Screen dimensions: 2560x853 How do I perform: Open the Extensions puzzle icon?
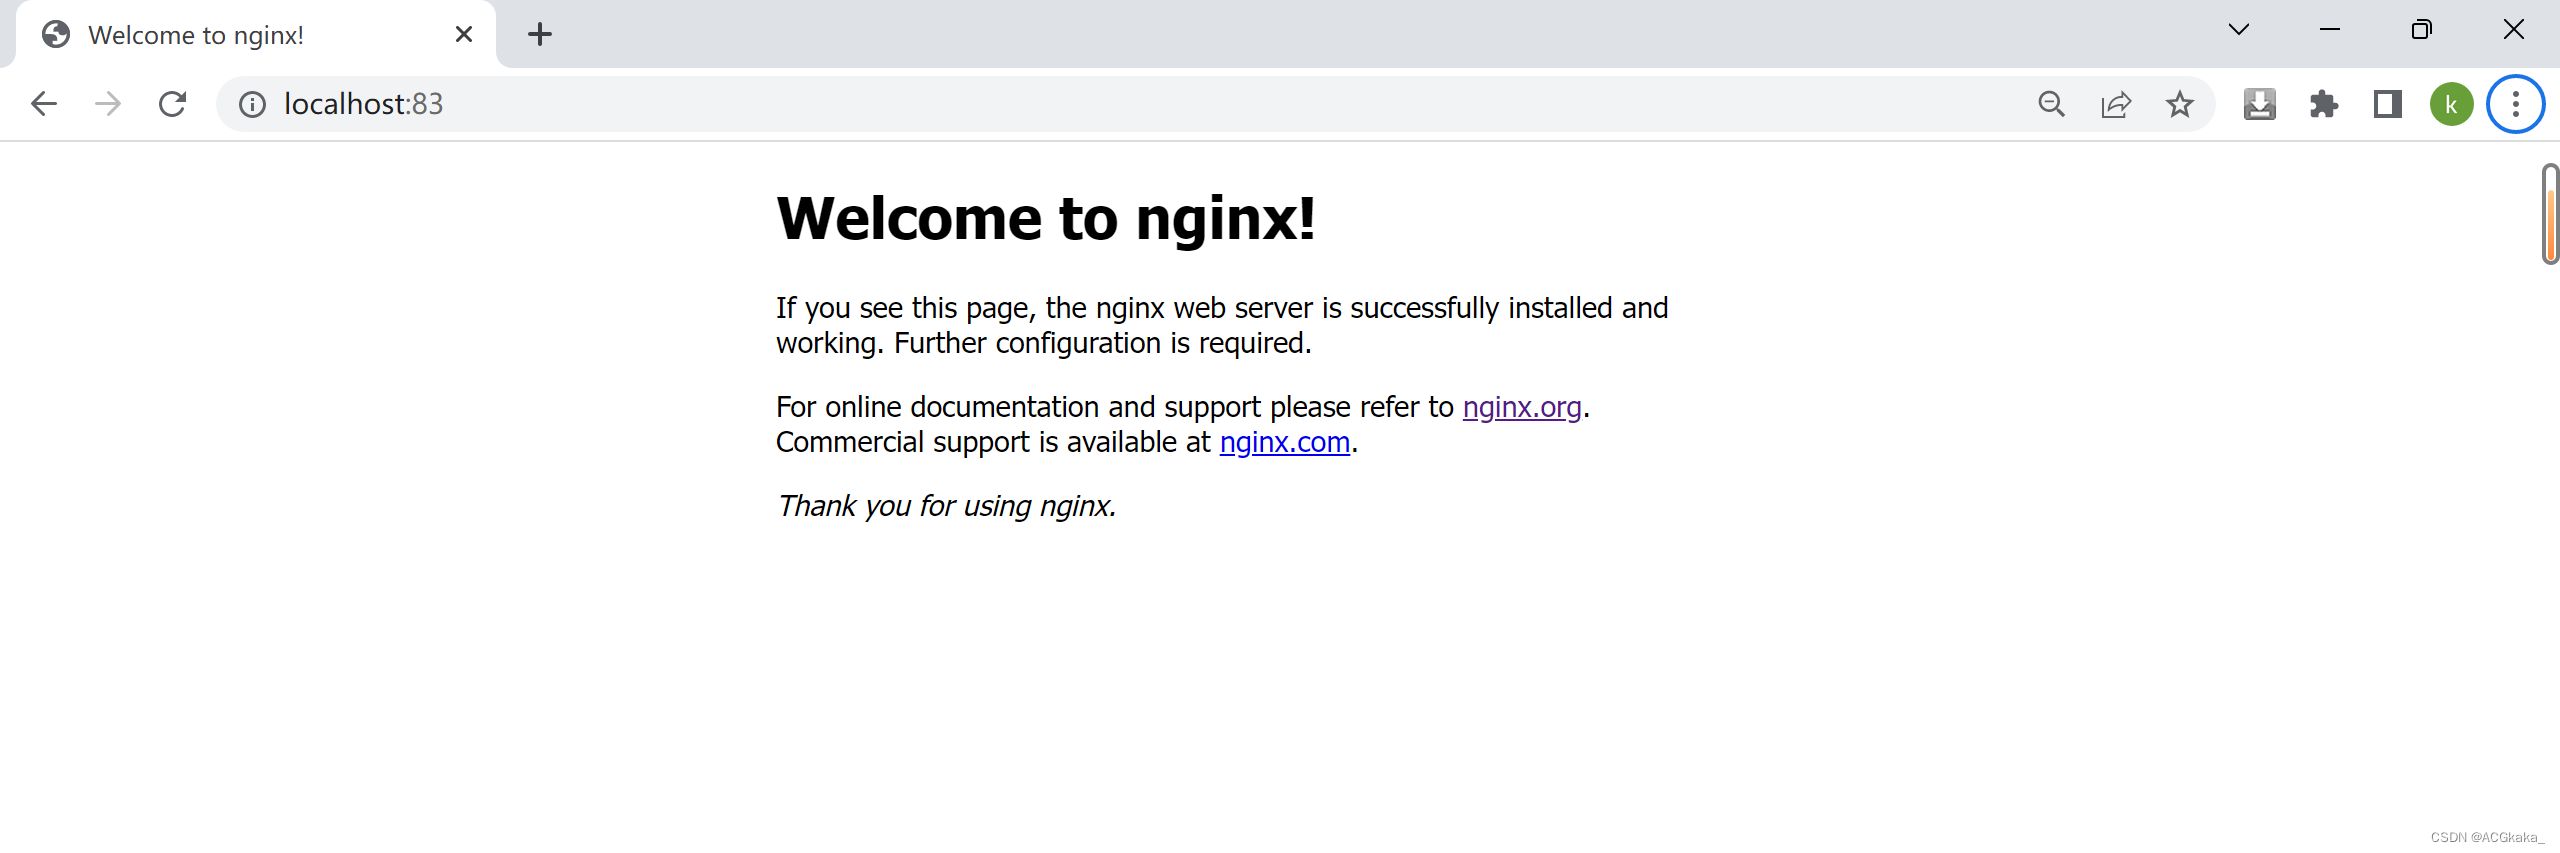pos(2324,104)
